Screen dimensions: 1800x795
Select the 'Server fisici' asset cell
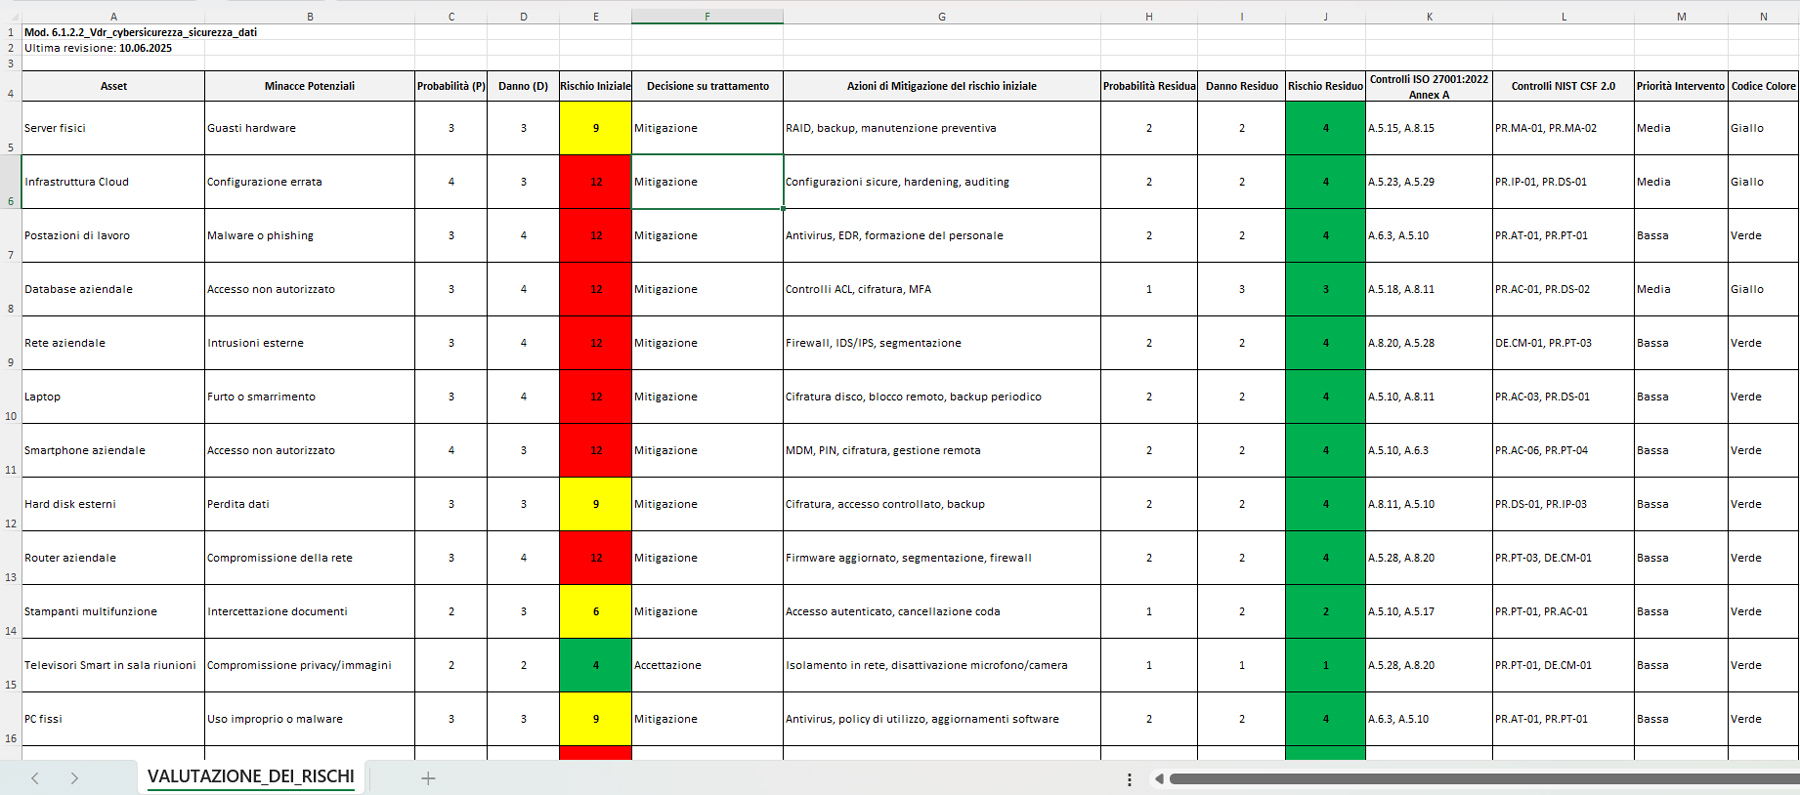pyautogui.click(x=113, y=128)
